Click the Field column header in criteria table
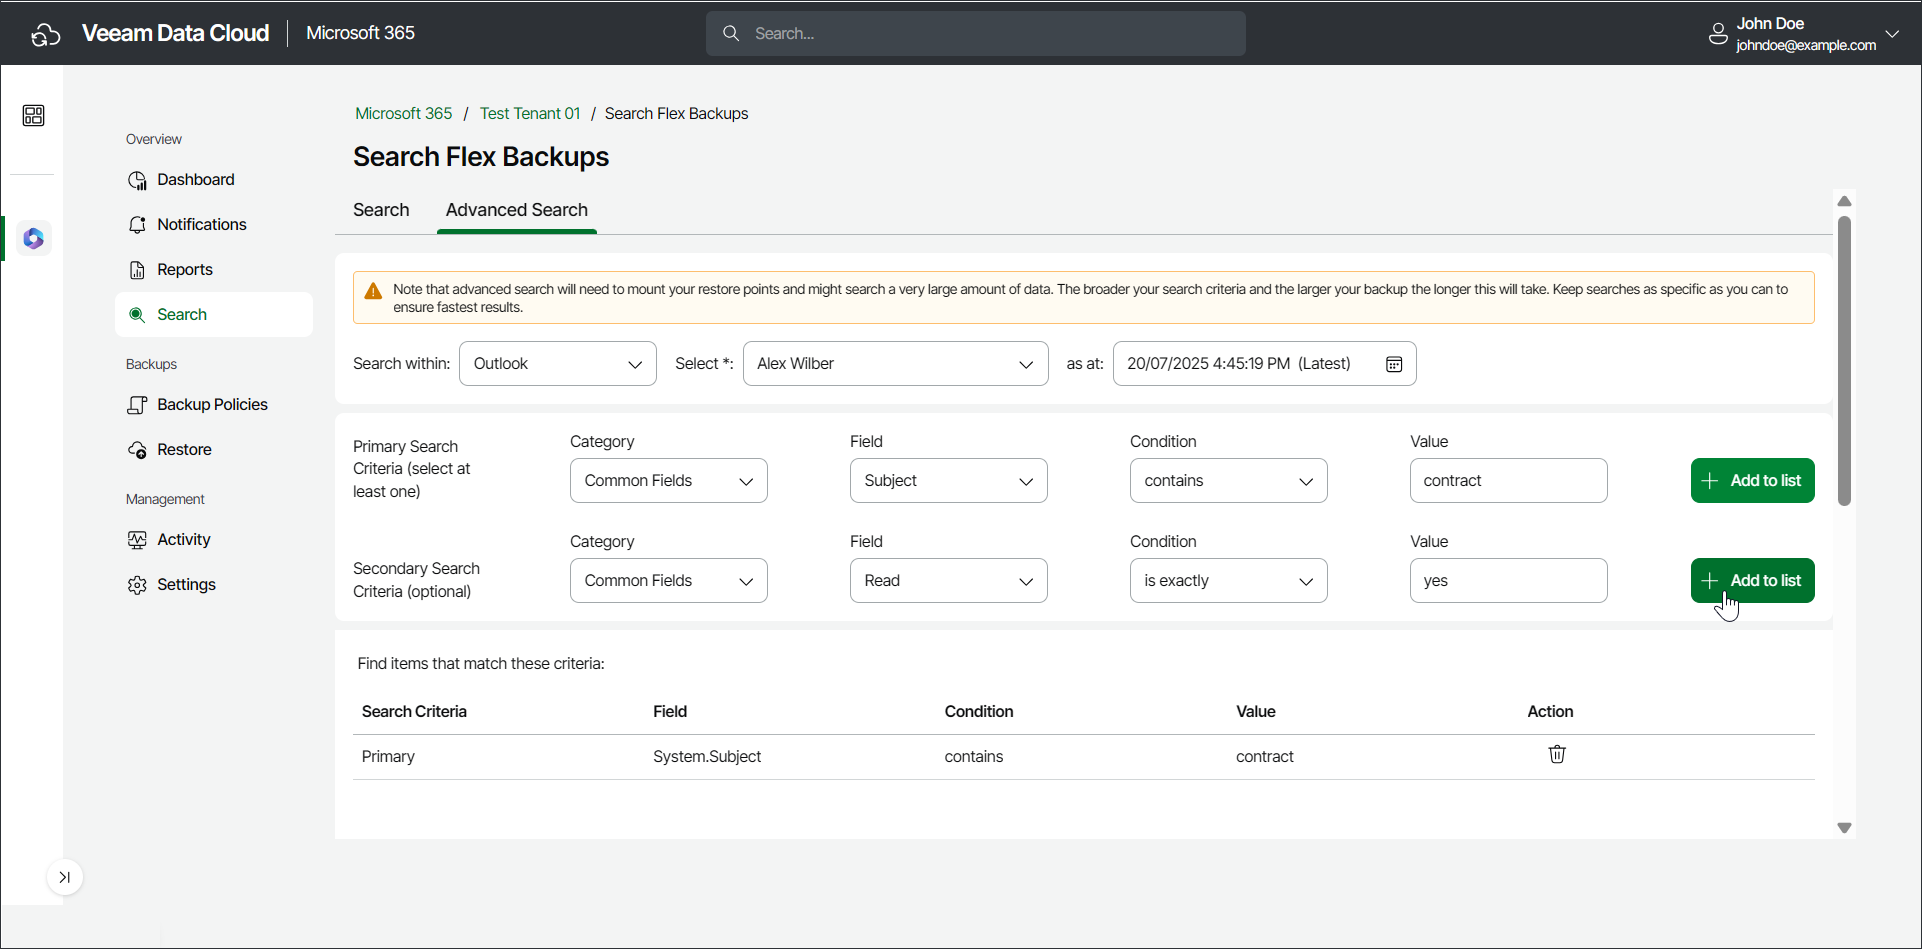This screenshot has width=1922, height=949. [670, 712]
